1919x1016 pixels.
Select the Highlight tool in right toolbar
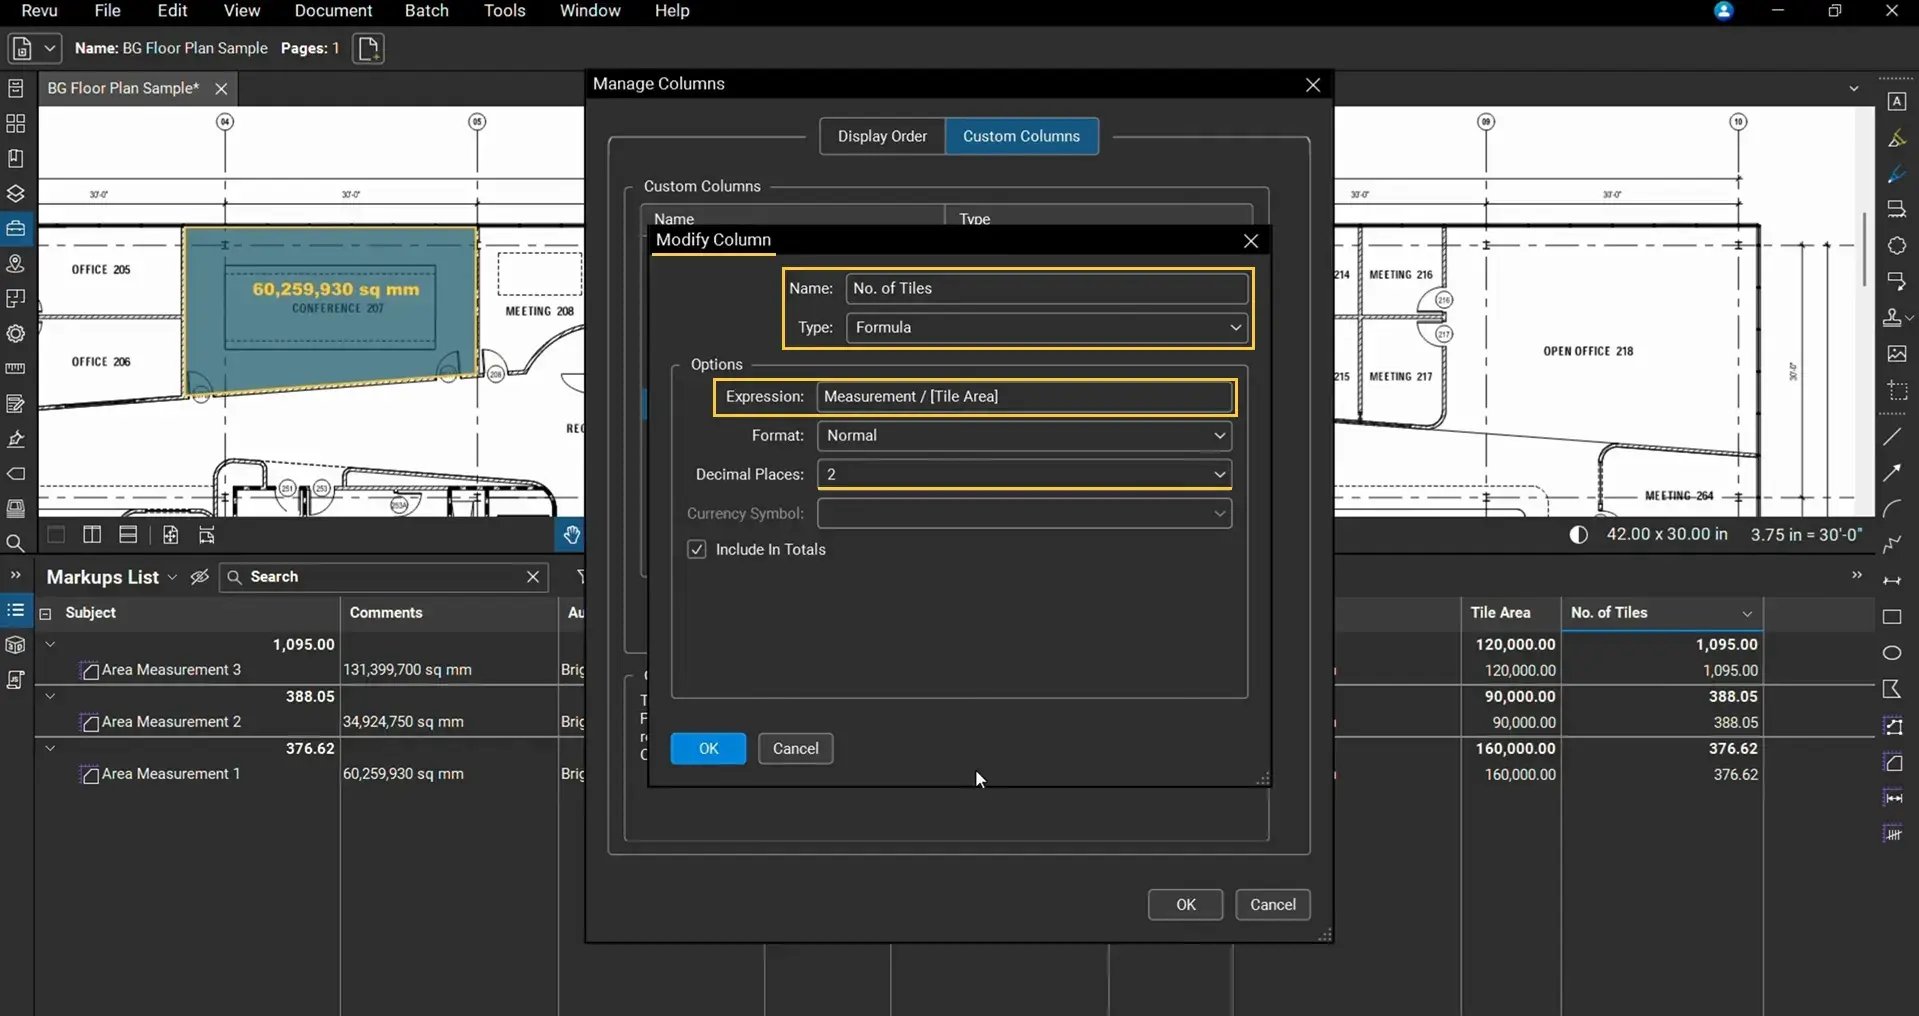click(1896, 139)
